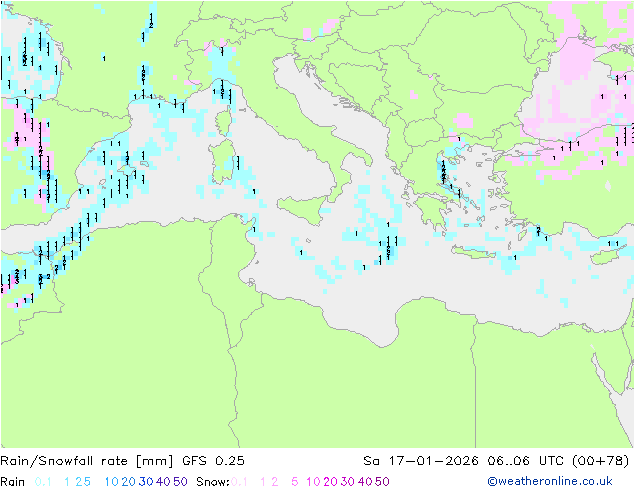Pick the Rain legend 40 value

[x=163, y=482]
